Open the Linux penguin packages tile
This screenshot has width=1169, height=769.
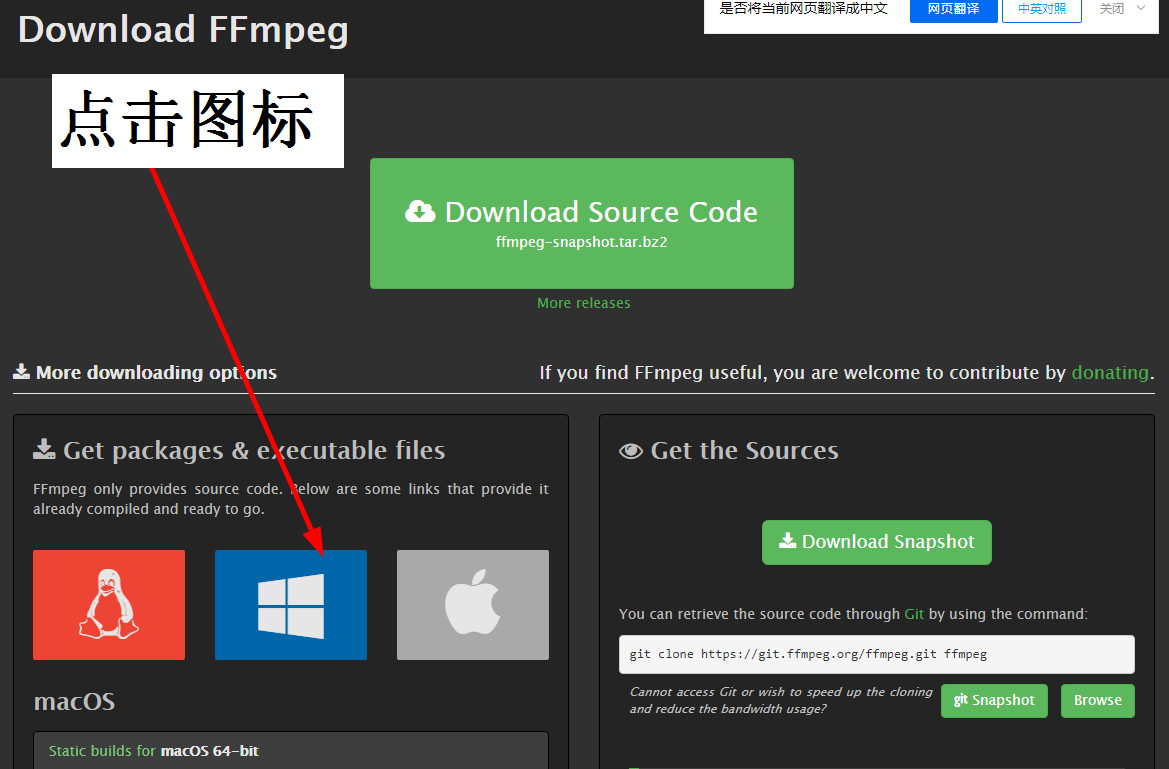(109, 605)
